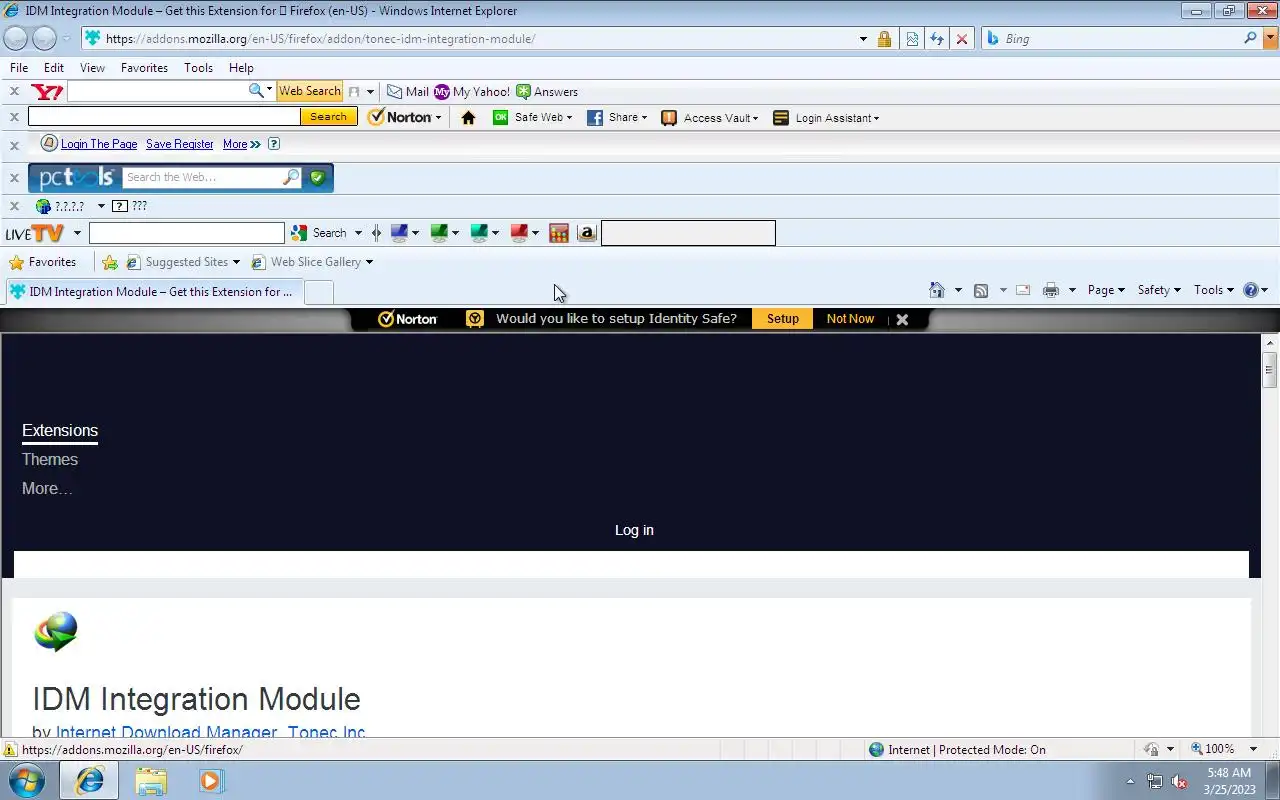Click into the LiveTV toolbar search box
1280x800 pixels.
(x=187, y=233)
